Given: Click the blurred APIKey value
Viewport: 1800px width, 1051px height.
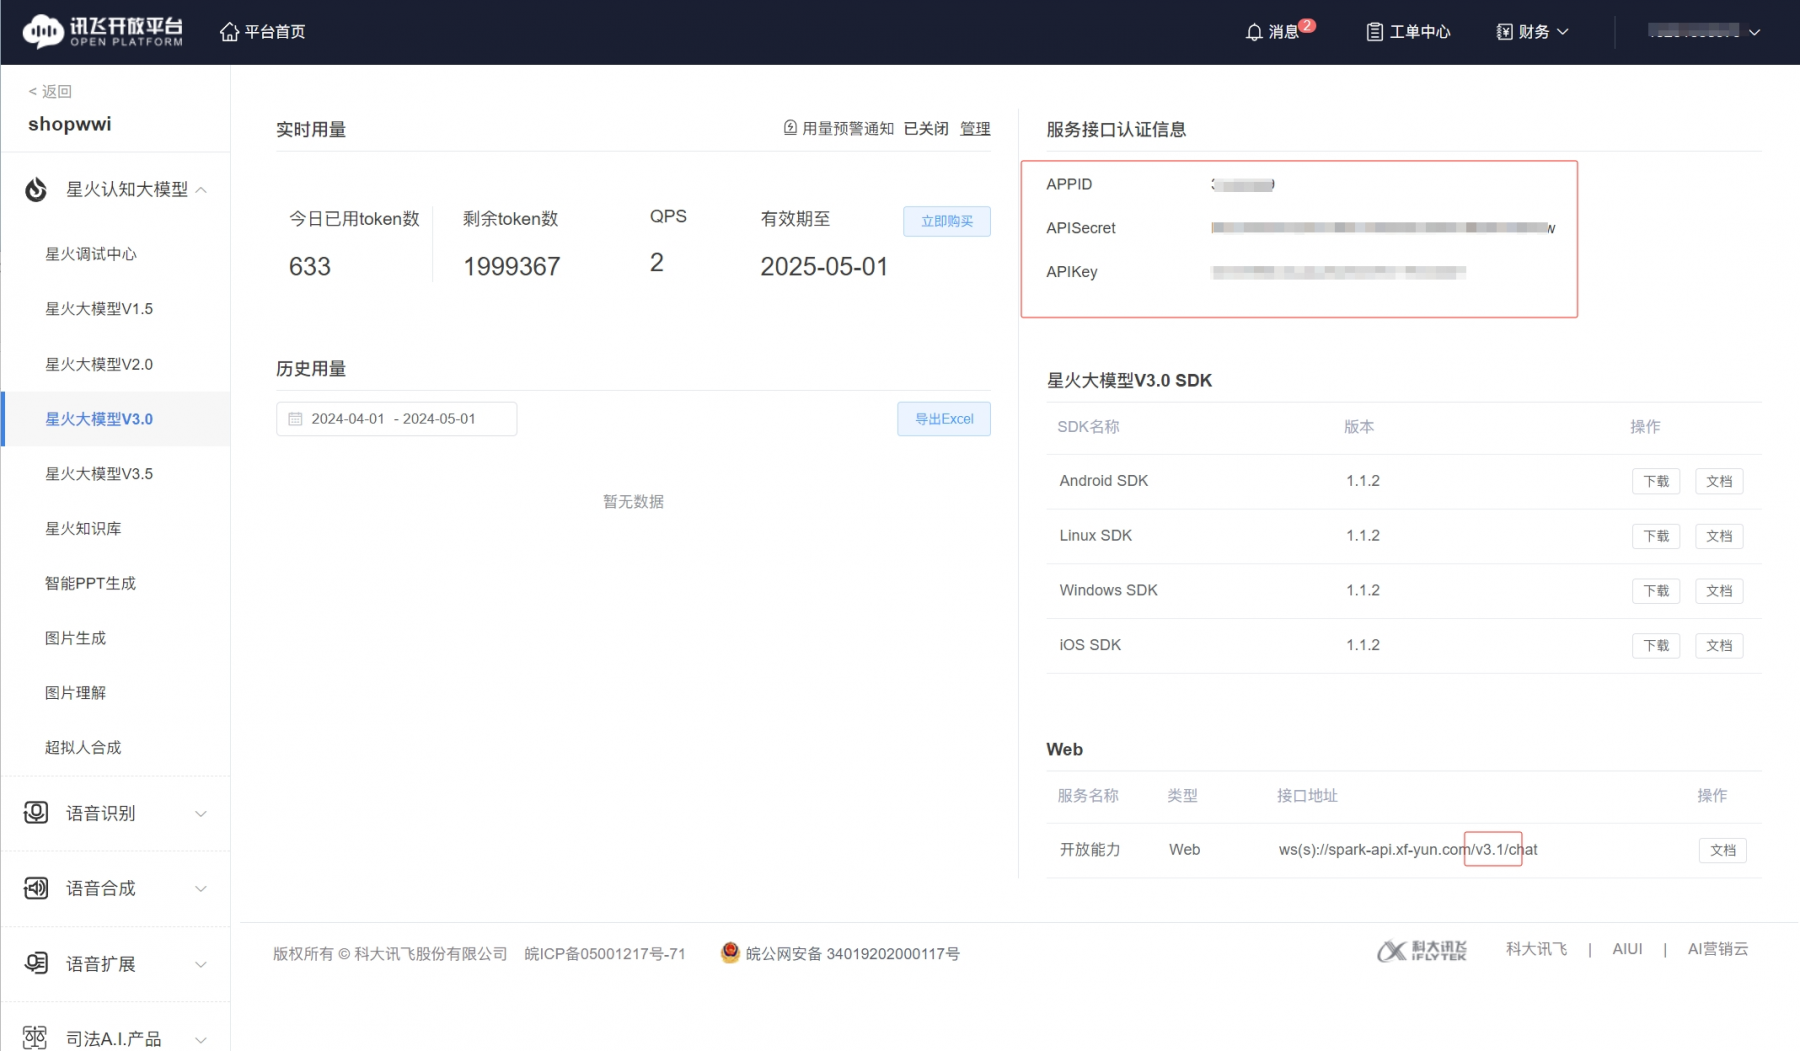Looking at the screenshot, I should point(1339,272).
